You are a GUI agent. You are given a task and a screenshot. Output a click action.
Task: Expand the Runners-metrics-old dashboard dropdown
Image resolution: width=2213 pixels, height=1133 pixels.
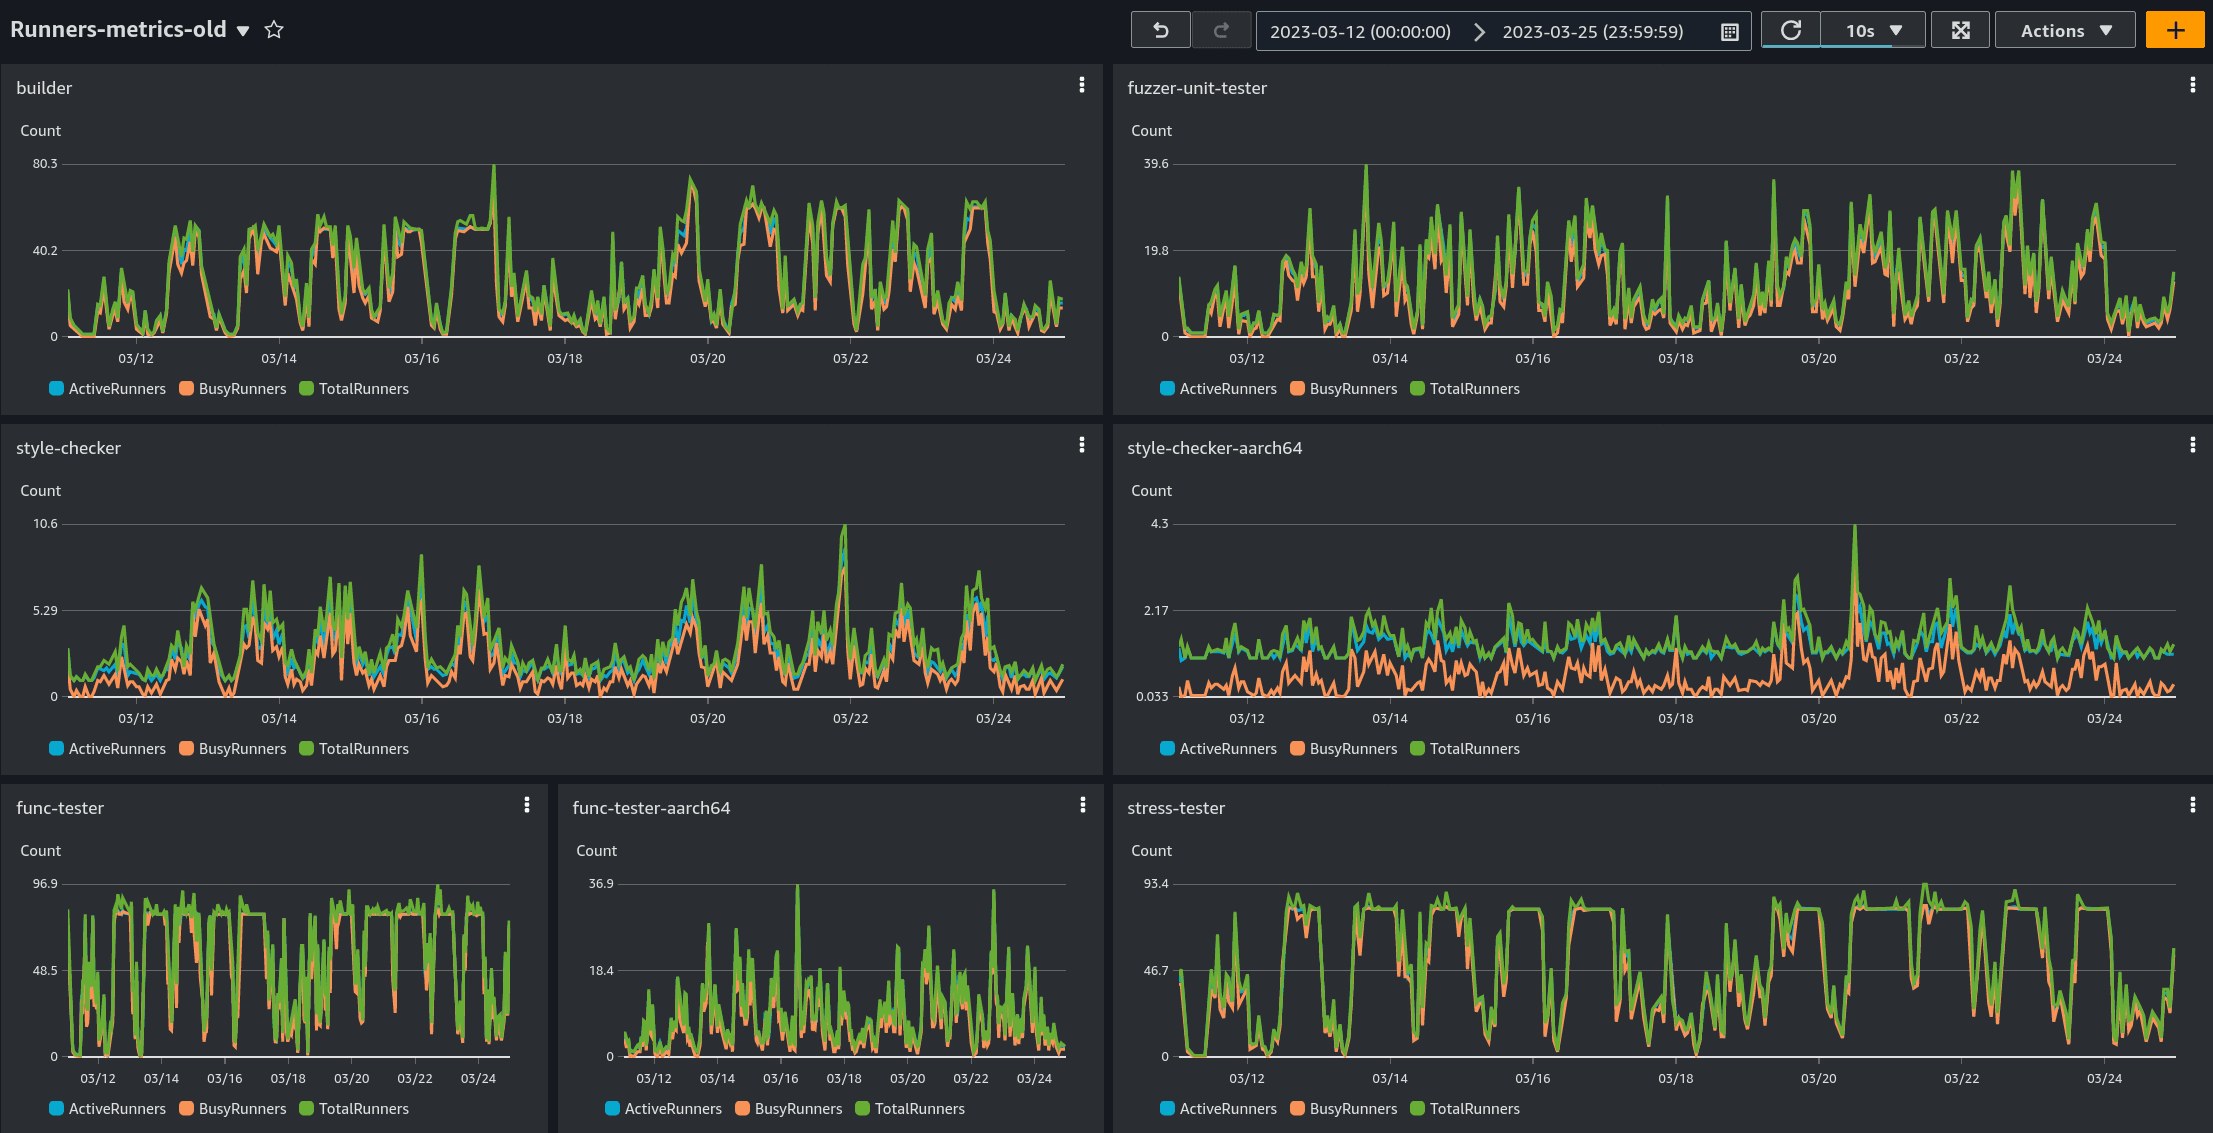pyautogui.click(x=242, y=31)
